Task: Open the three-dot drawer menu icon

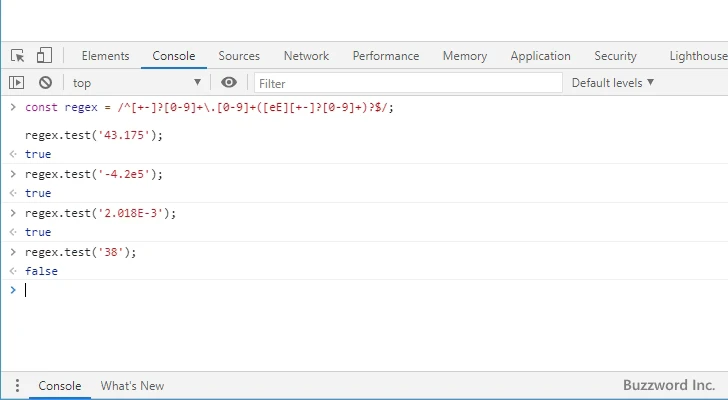Action: pos(17,386)
